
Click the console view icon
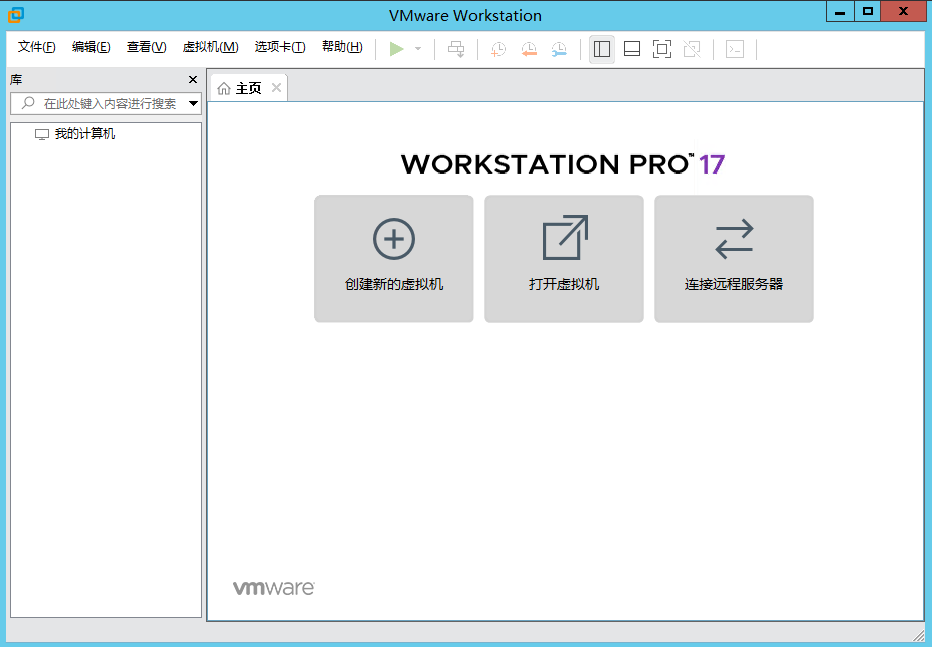coord(735,49)
